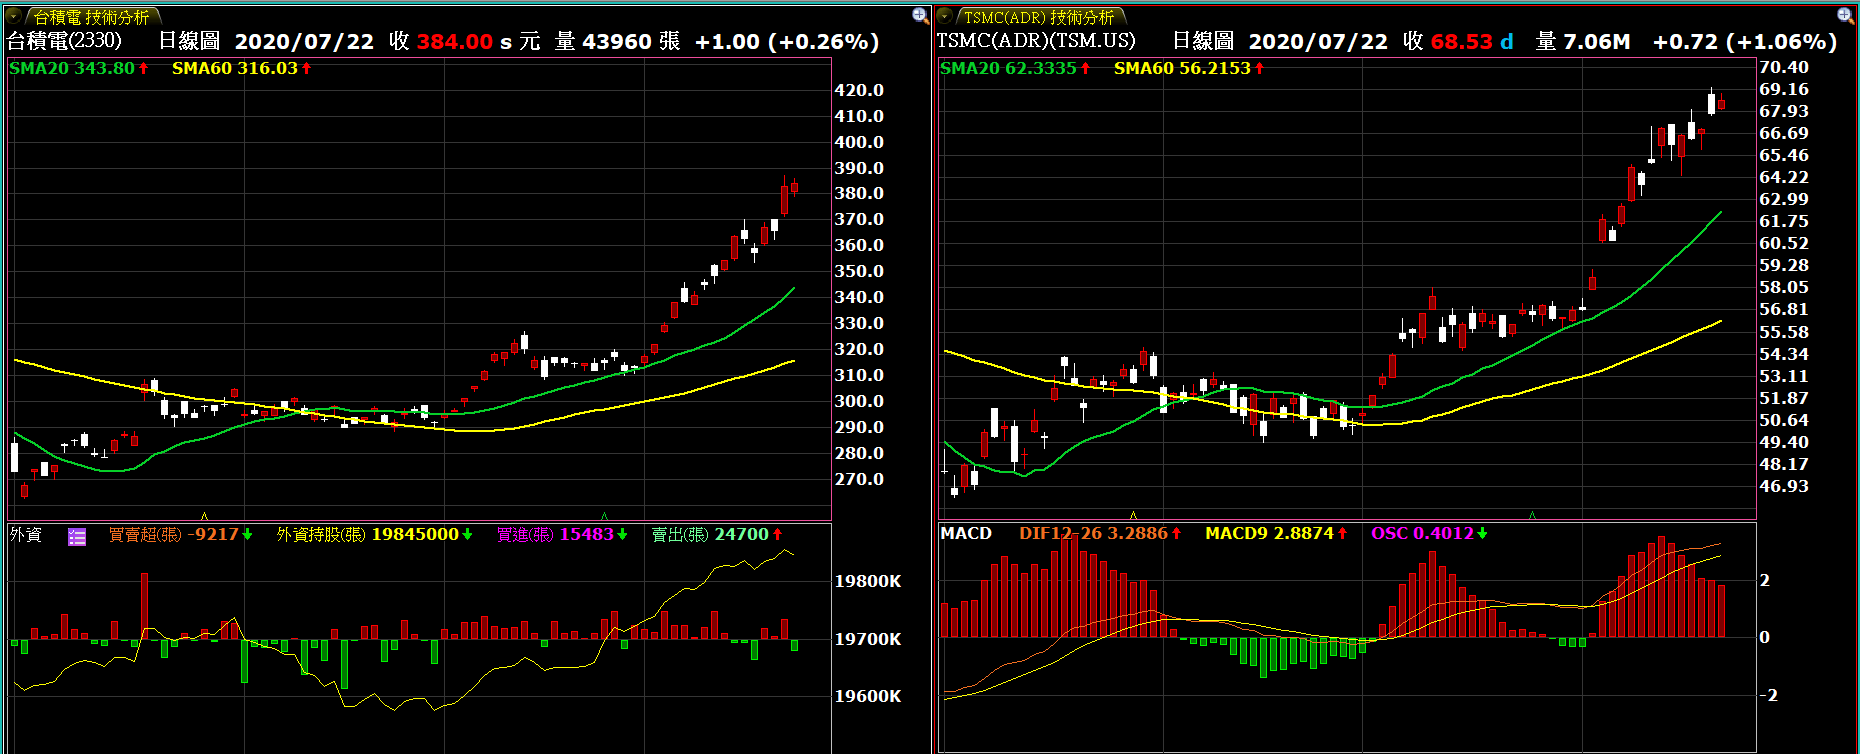Click the 台積電(2330) stock name
Image resolution: width=1860 pixels, height=754 pixels.
[64, 41]
